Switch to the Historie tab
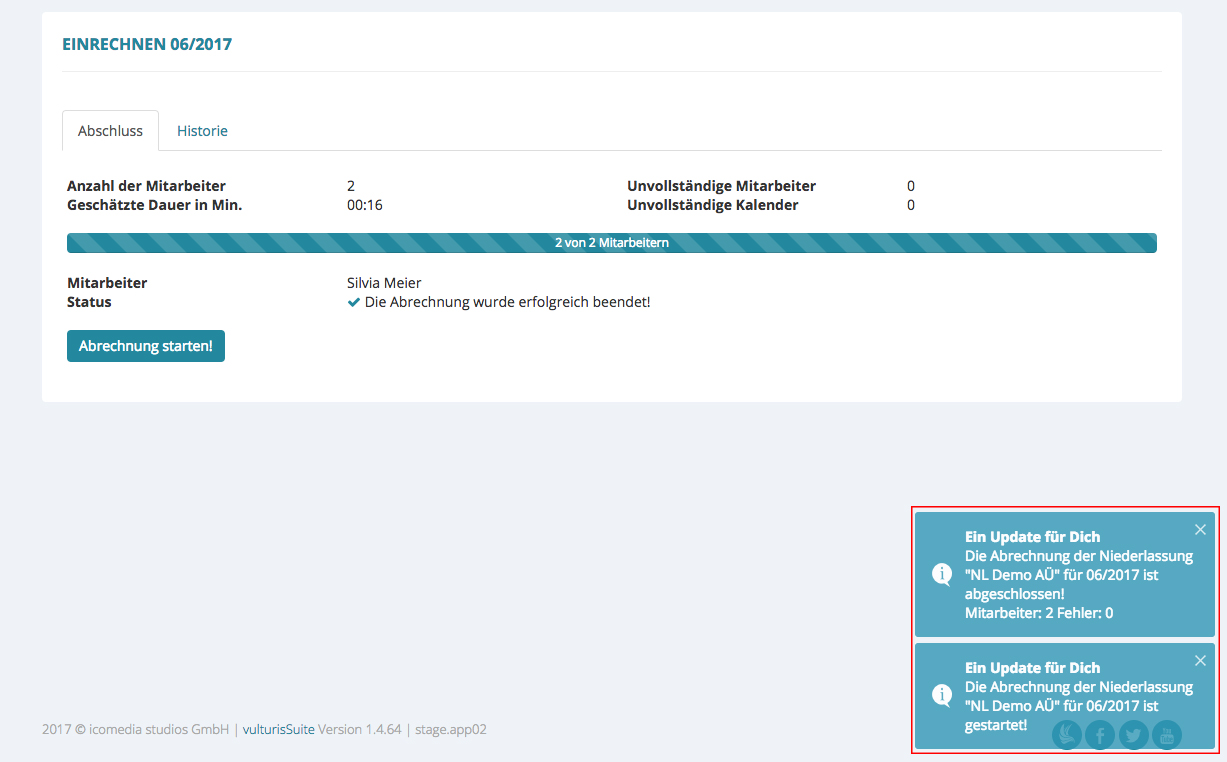Image resolution: width=1227 pixels, height=762 pixels. coord(202,131)
